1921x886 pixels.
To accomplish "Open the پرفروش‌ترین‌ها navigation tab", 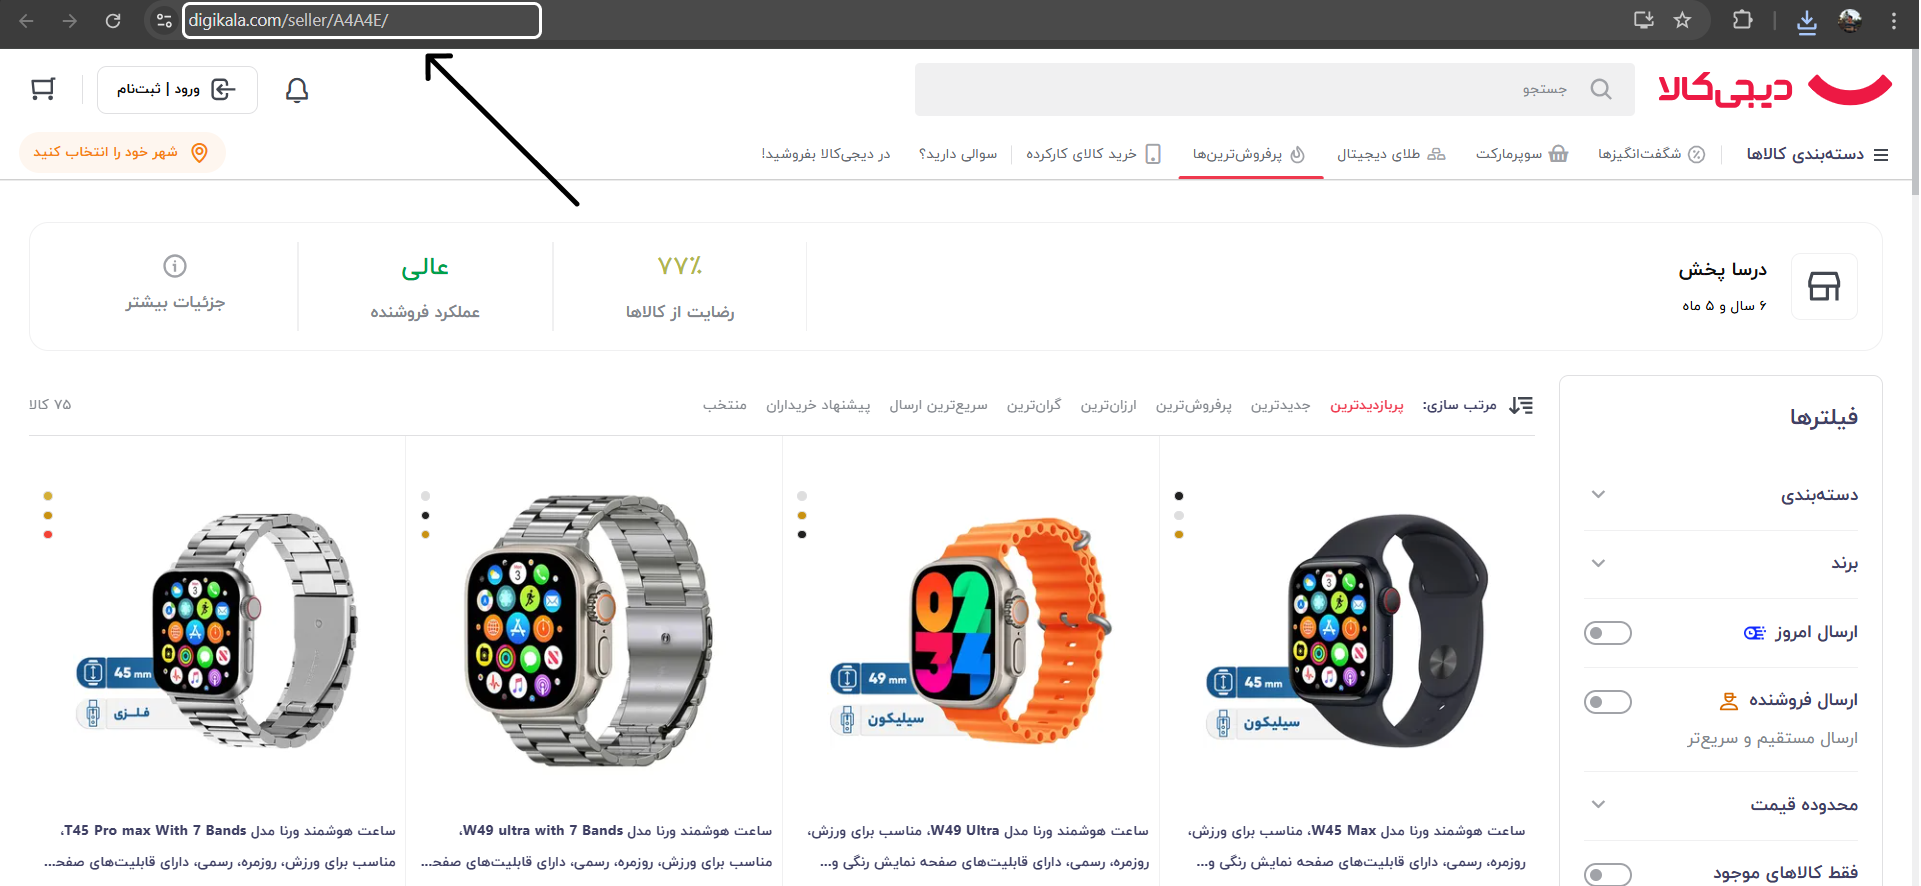I will click(1250, 154).
